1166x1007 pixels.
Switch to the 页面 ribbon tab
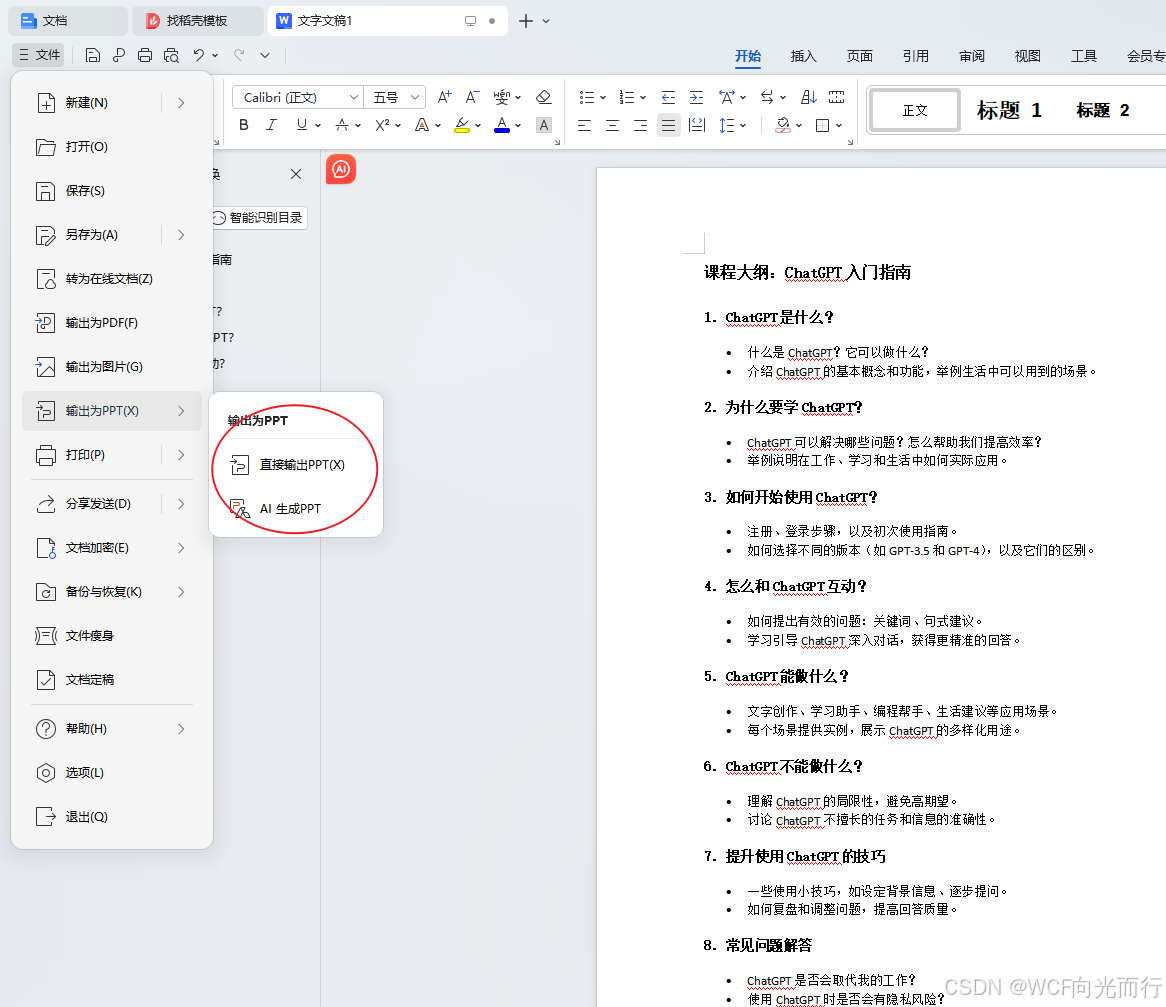click(x=860, y=56)
